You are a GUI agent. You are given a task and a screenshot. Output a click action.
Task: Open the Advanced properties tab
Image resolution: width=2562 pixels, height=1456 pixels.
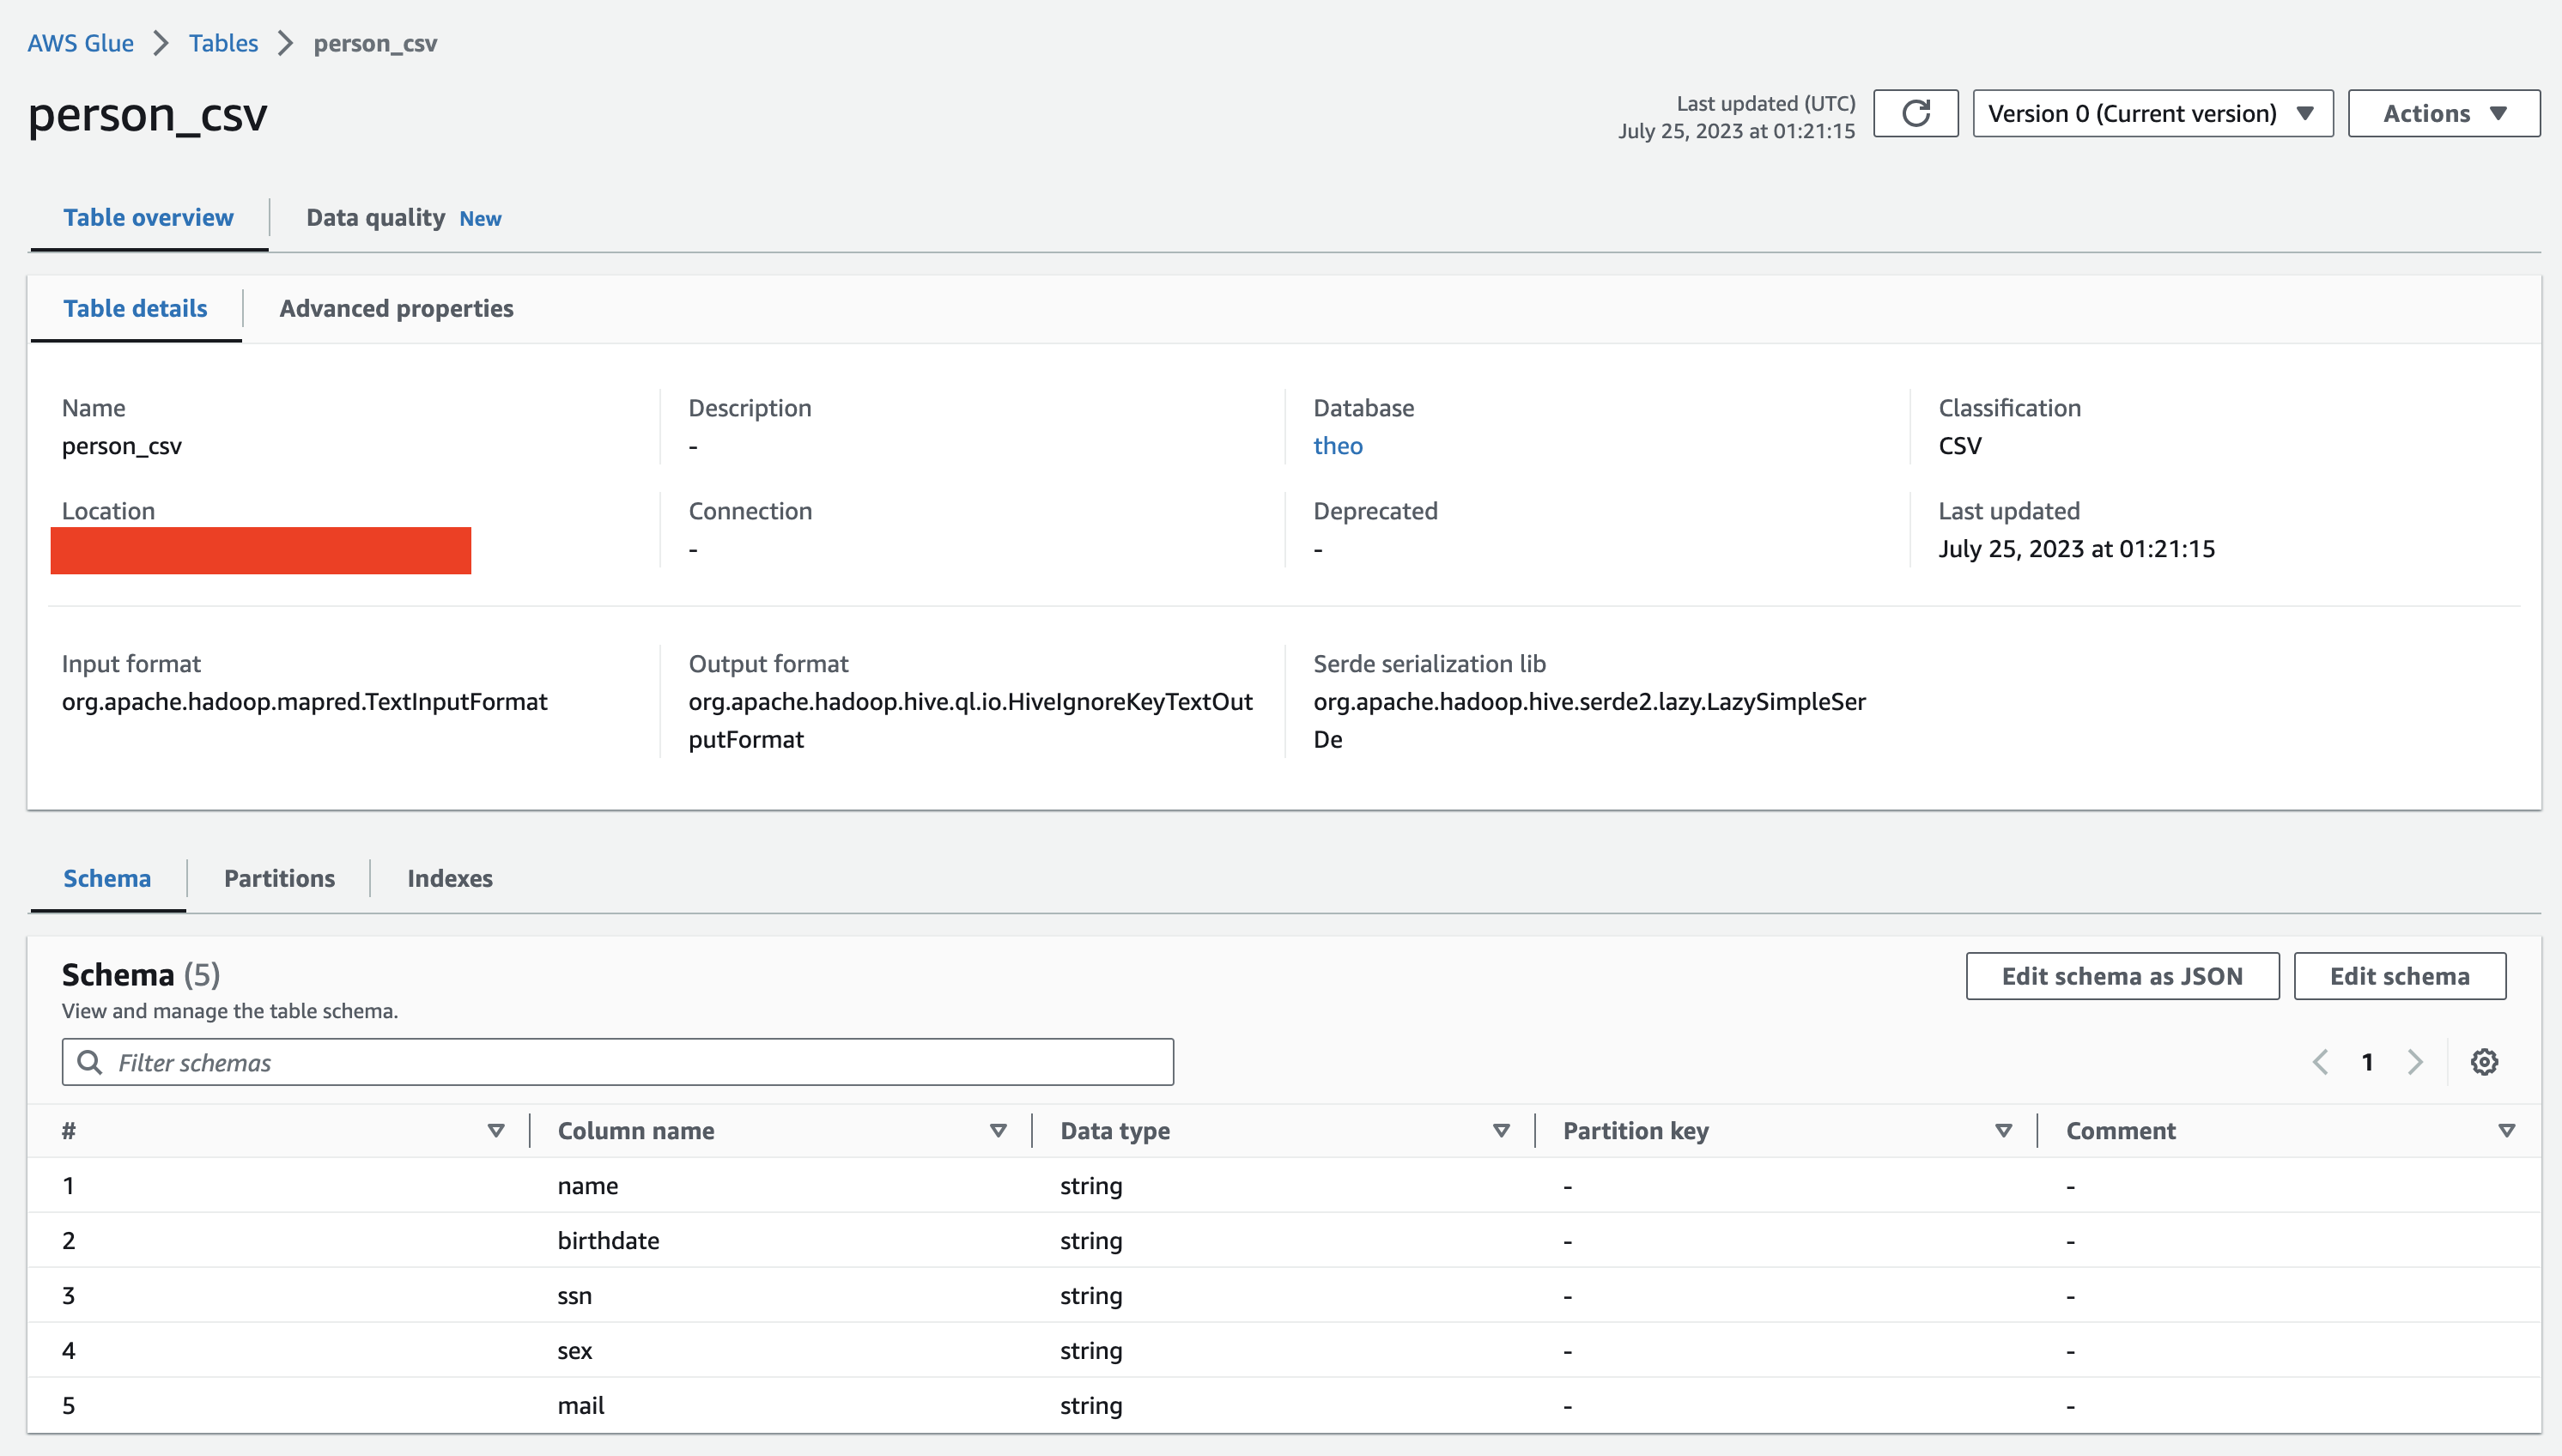click(x=396, y=309)
